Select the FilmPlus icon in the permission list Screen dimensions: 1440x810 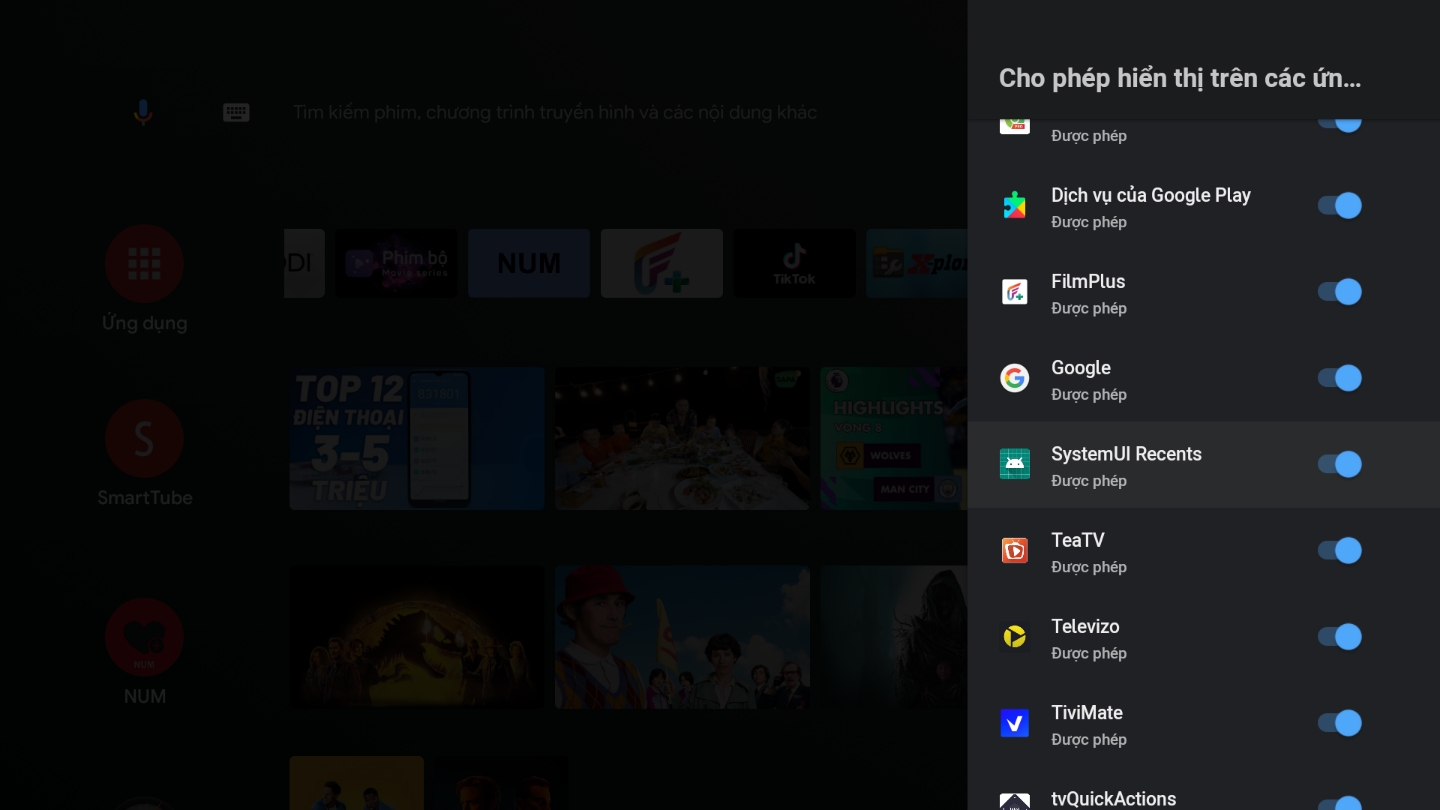(x=1015, y=292)
